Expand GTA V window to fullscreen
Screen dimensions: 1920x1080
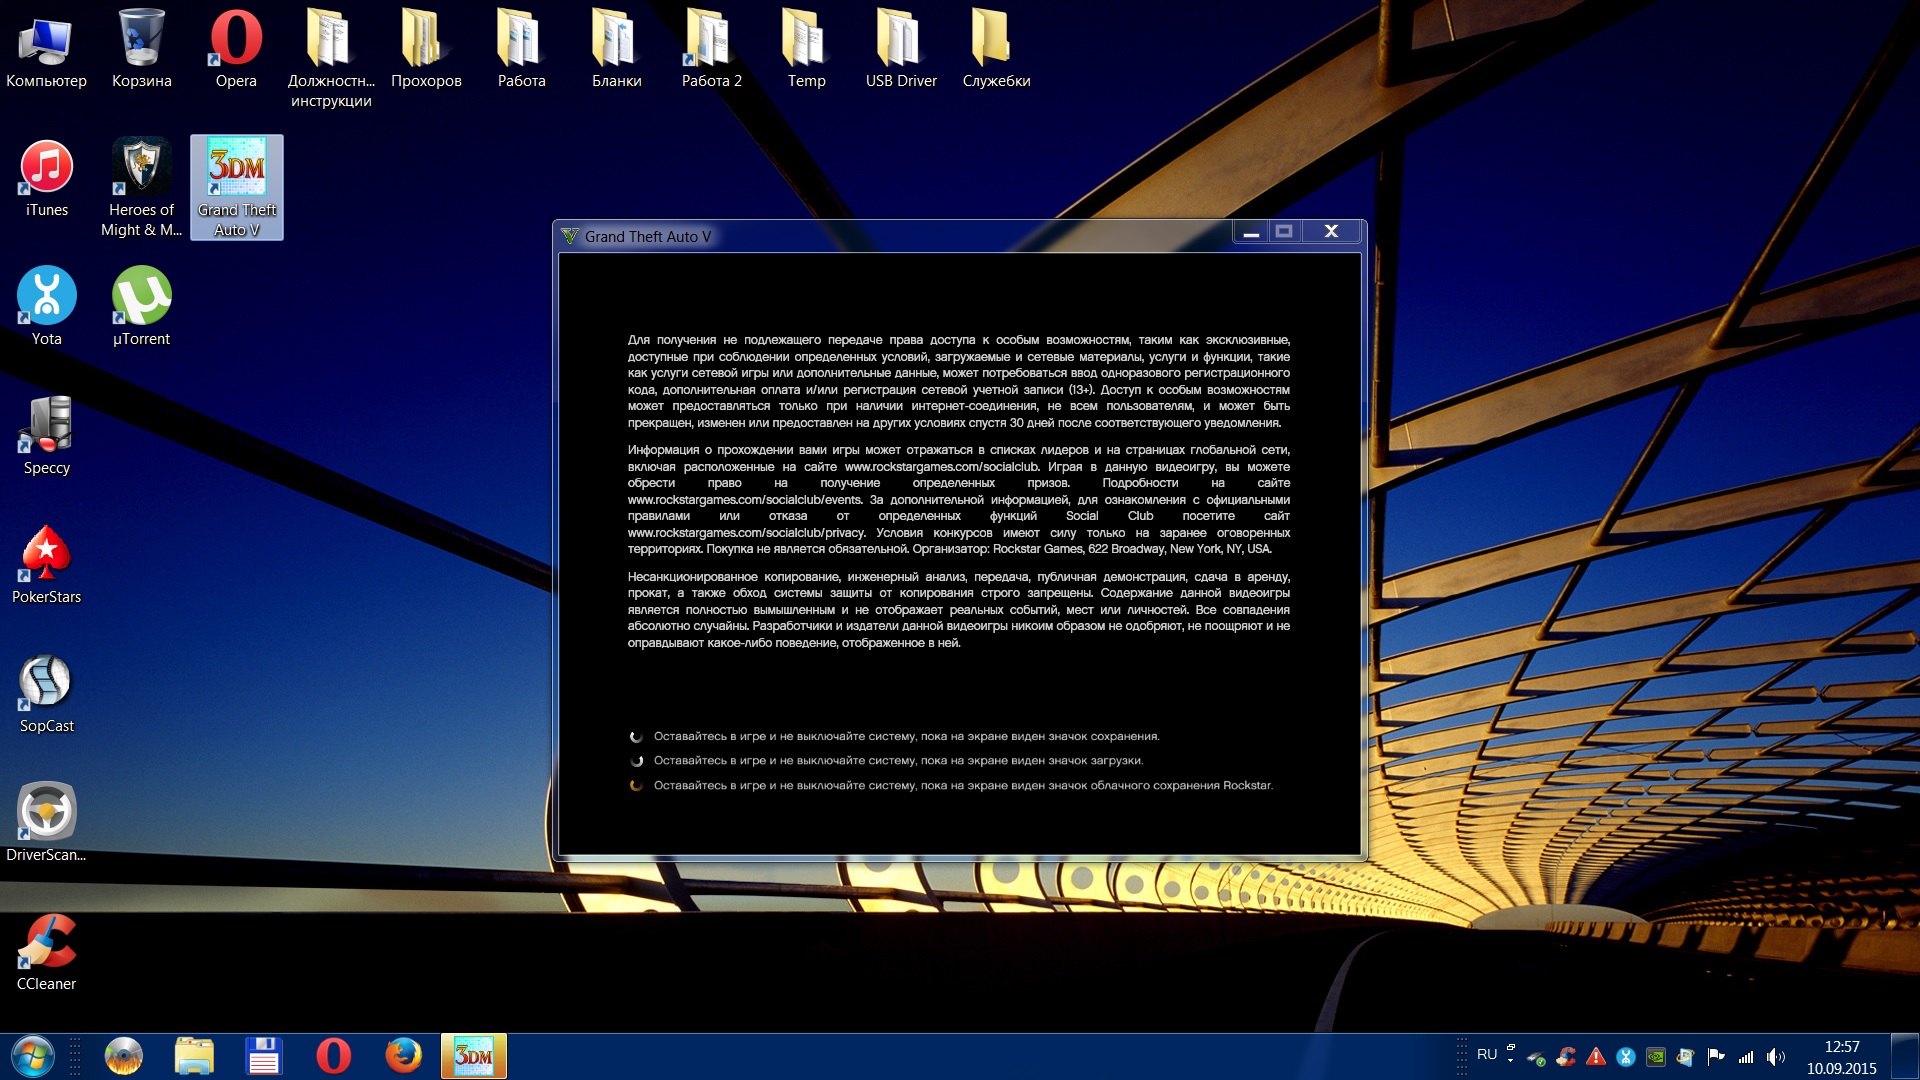[1286, 231]
